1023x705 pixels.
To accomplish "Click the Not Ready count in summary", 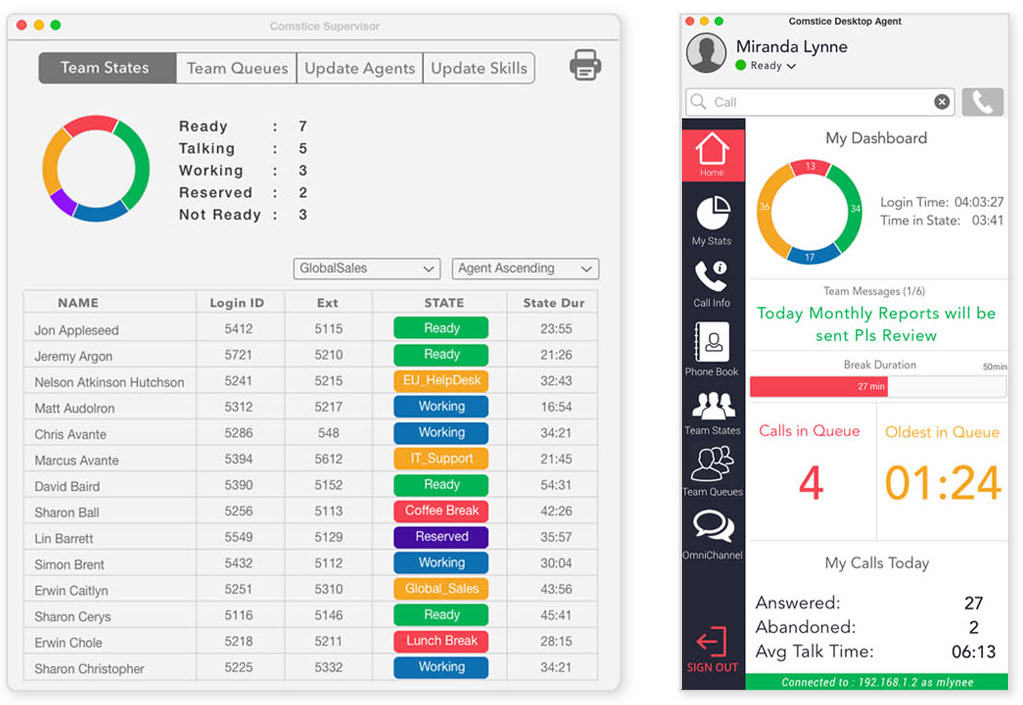I will click(x=303, y=215).
